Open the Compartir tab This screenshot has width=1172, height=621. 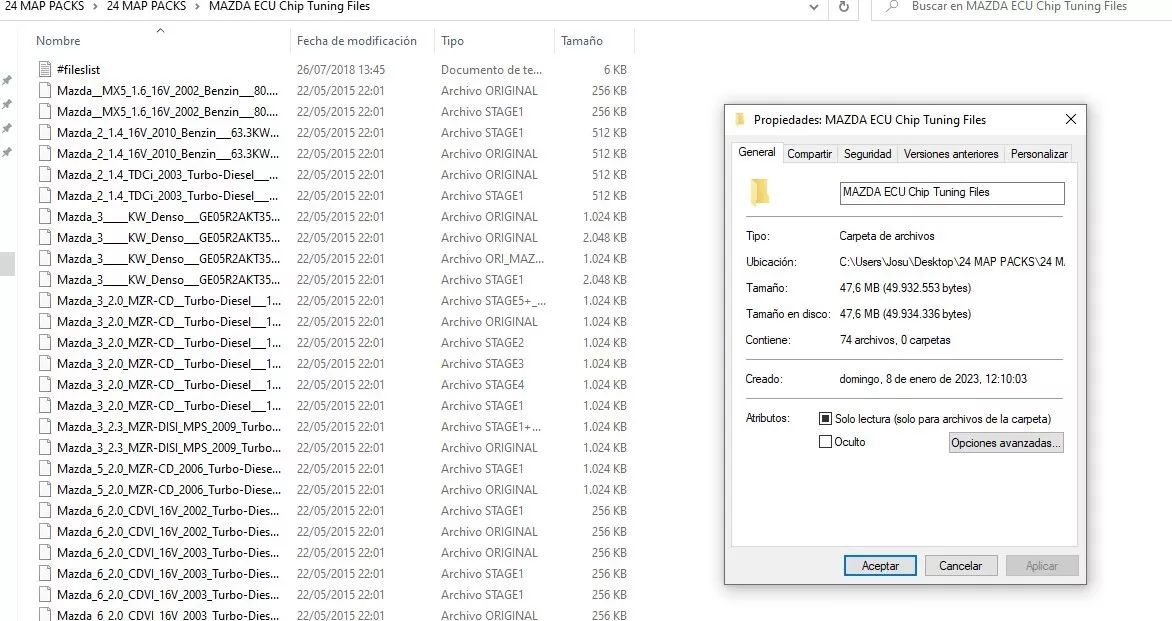[x=809, y=154]
